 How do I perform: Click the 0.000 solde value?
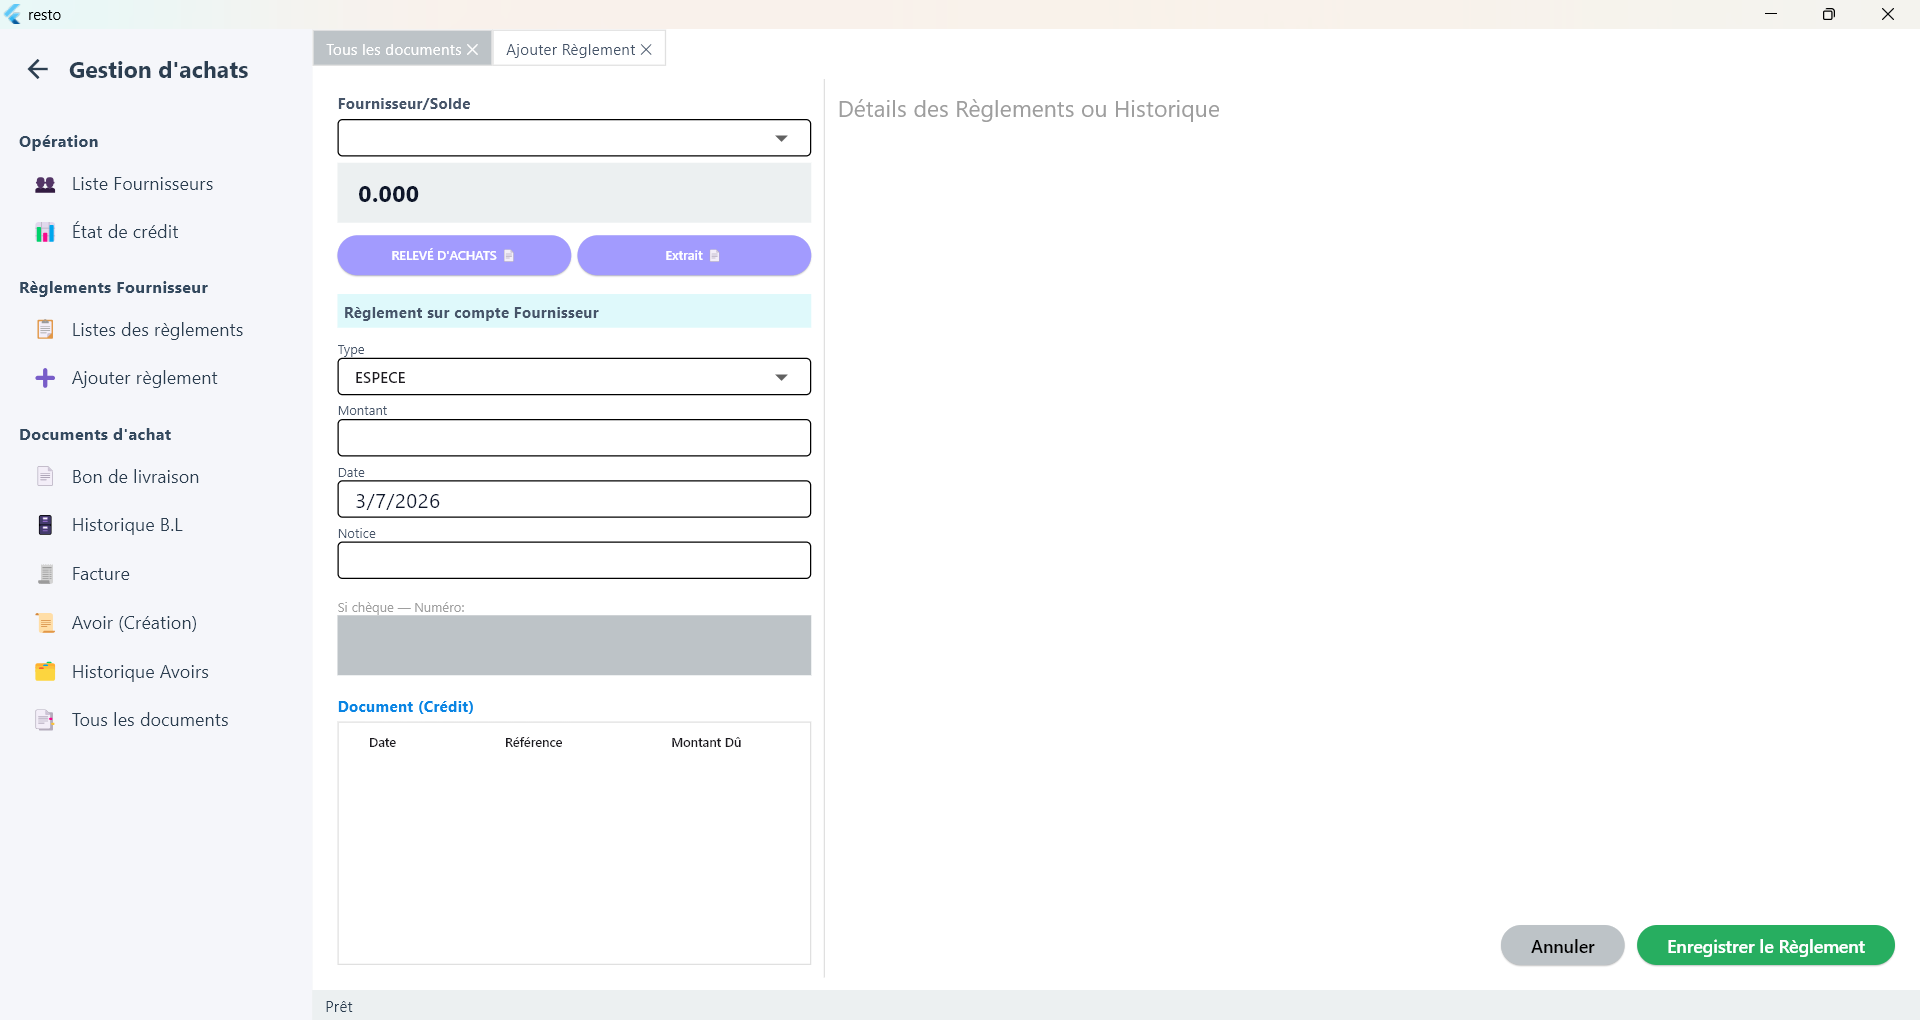coord(388,194)
